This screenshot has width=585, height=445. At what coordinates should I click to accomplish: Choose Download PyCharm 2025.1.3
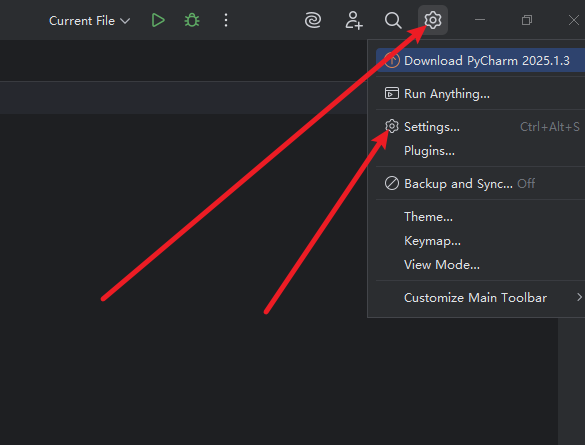tap(481, 60)
